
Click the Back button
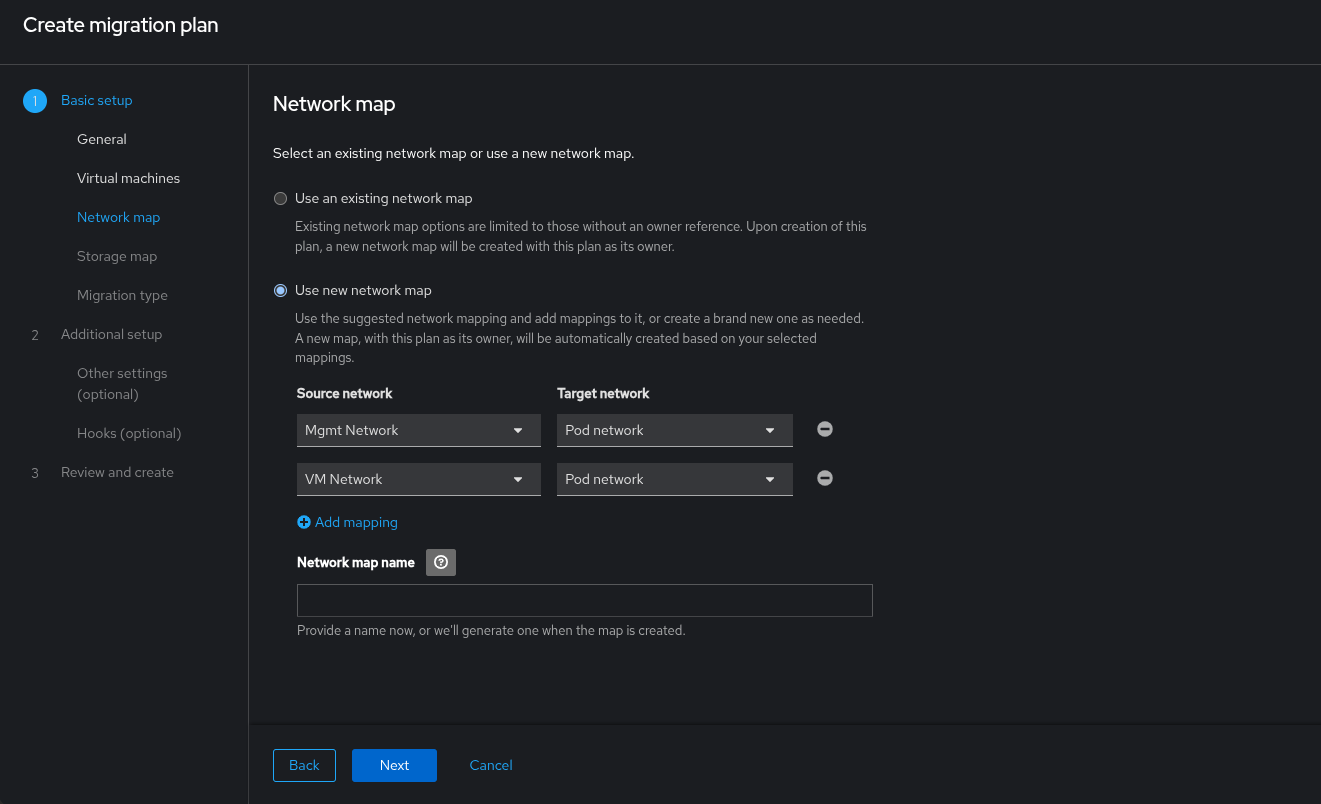point(304,765)
